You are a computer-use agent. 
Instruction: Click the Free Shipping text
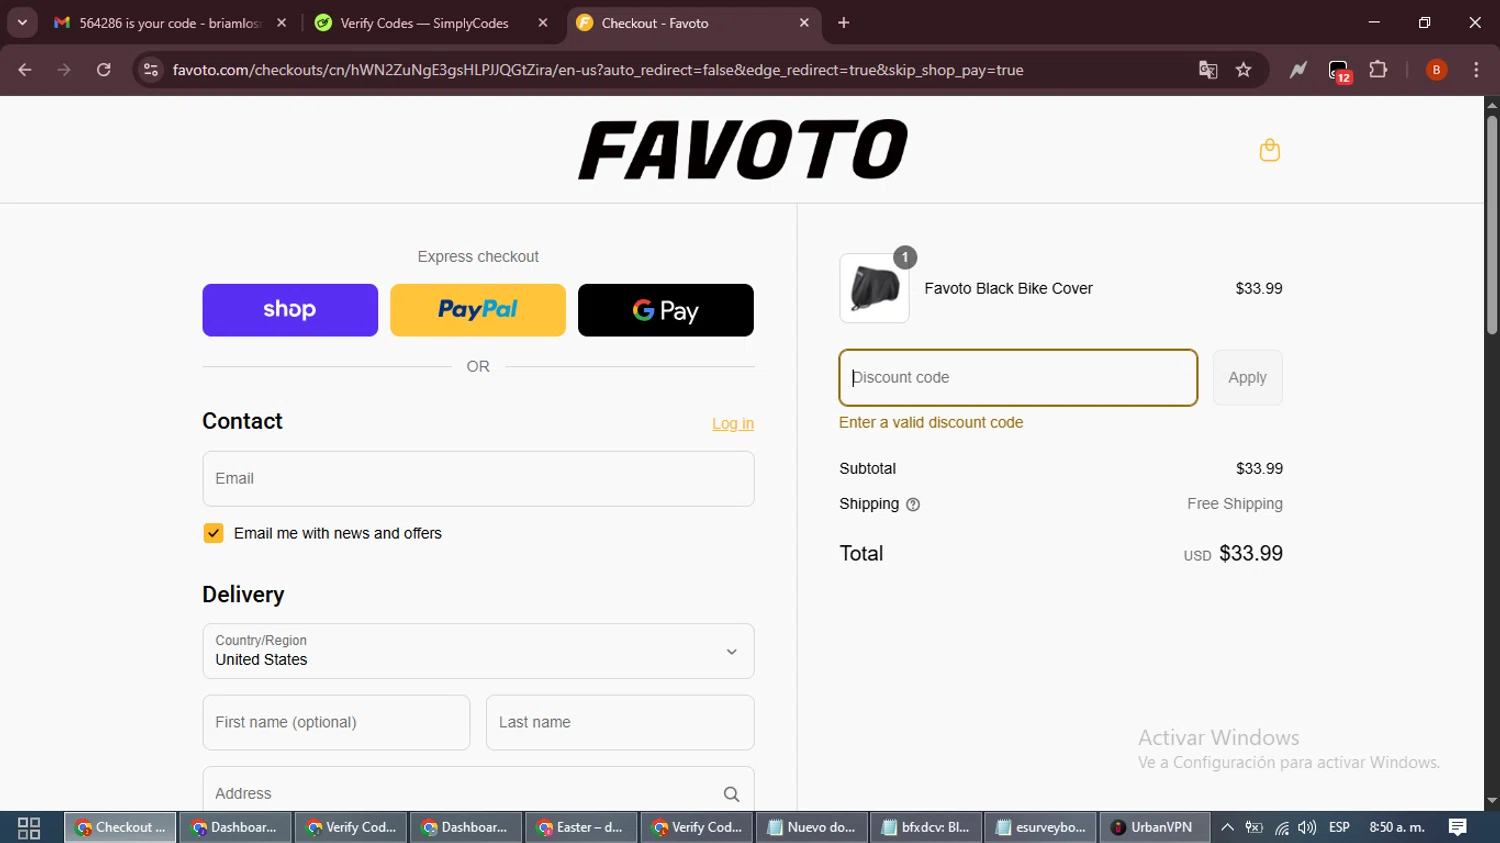click(1235, 504)
